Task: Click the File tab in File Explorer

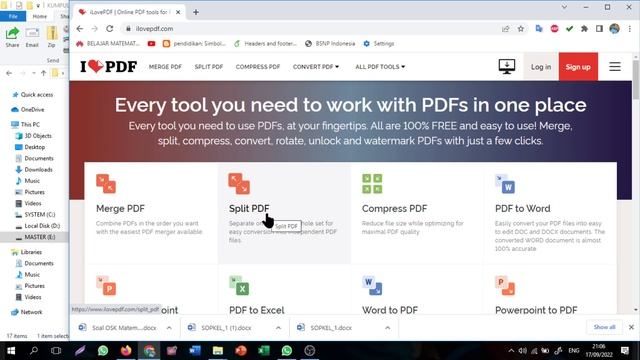Action: pyautogui.click(x=13, y=16)
